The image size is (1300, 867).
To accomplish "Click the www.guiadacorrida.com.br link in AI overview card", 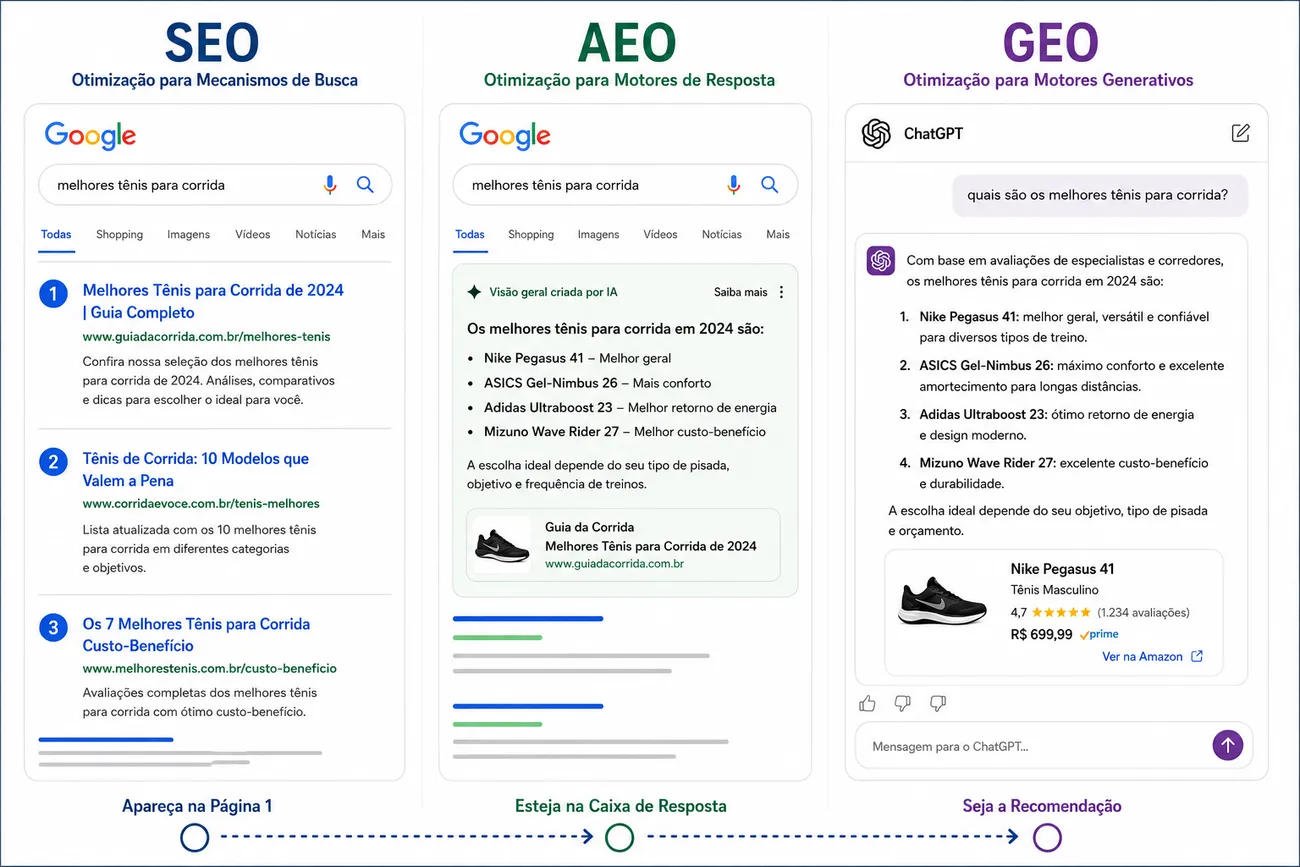I will [614, 564].
